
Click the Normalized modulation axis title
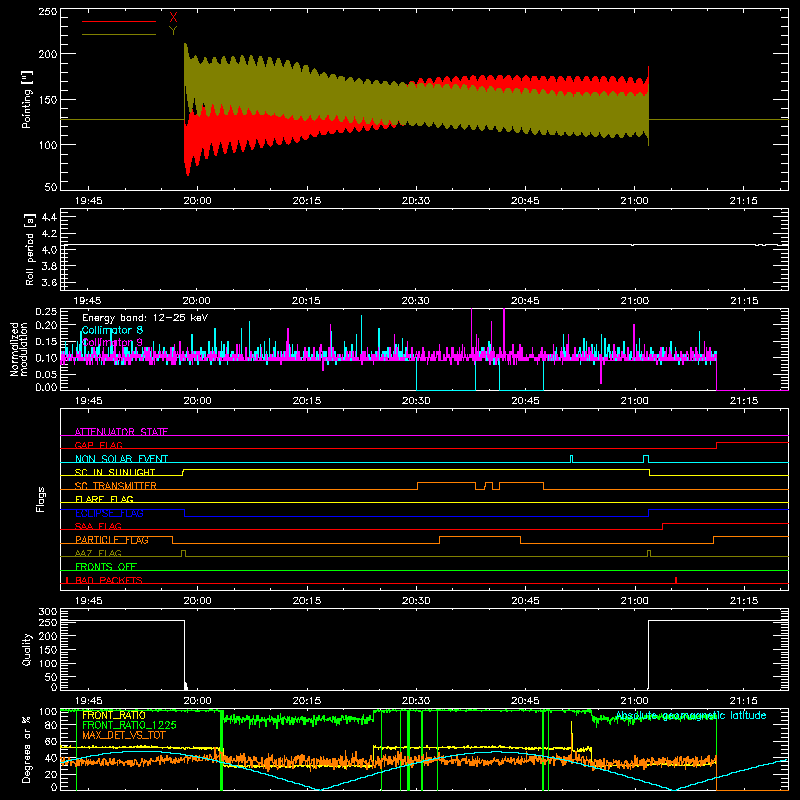coord(18,349)
